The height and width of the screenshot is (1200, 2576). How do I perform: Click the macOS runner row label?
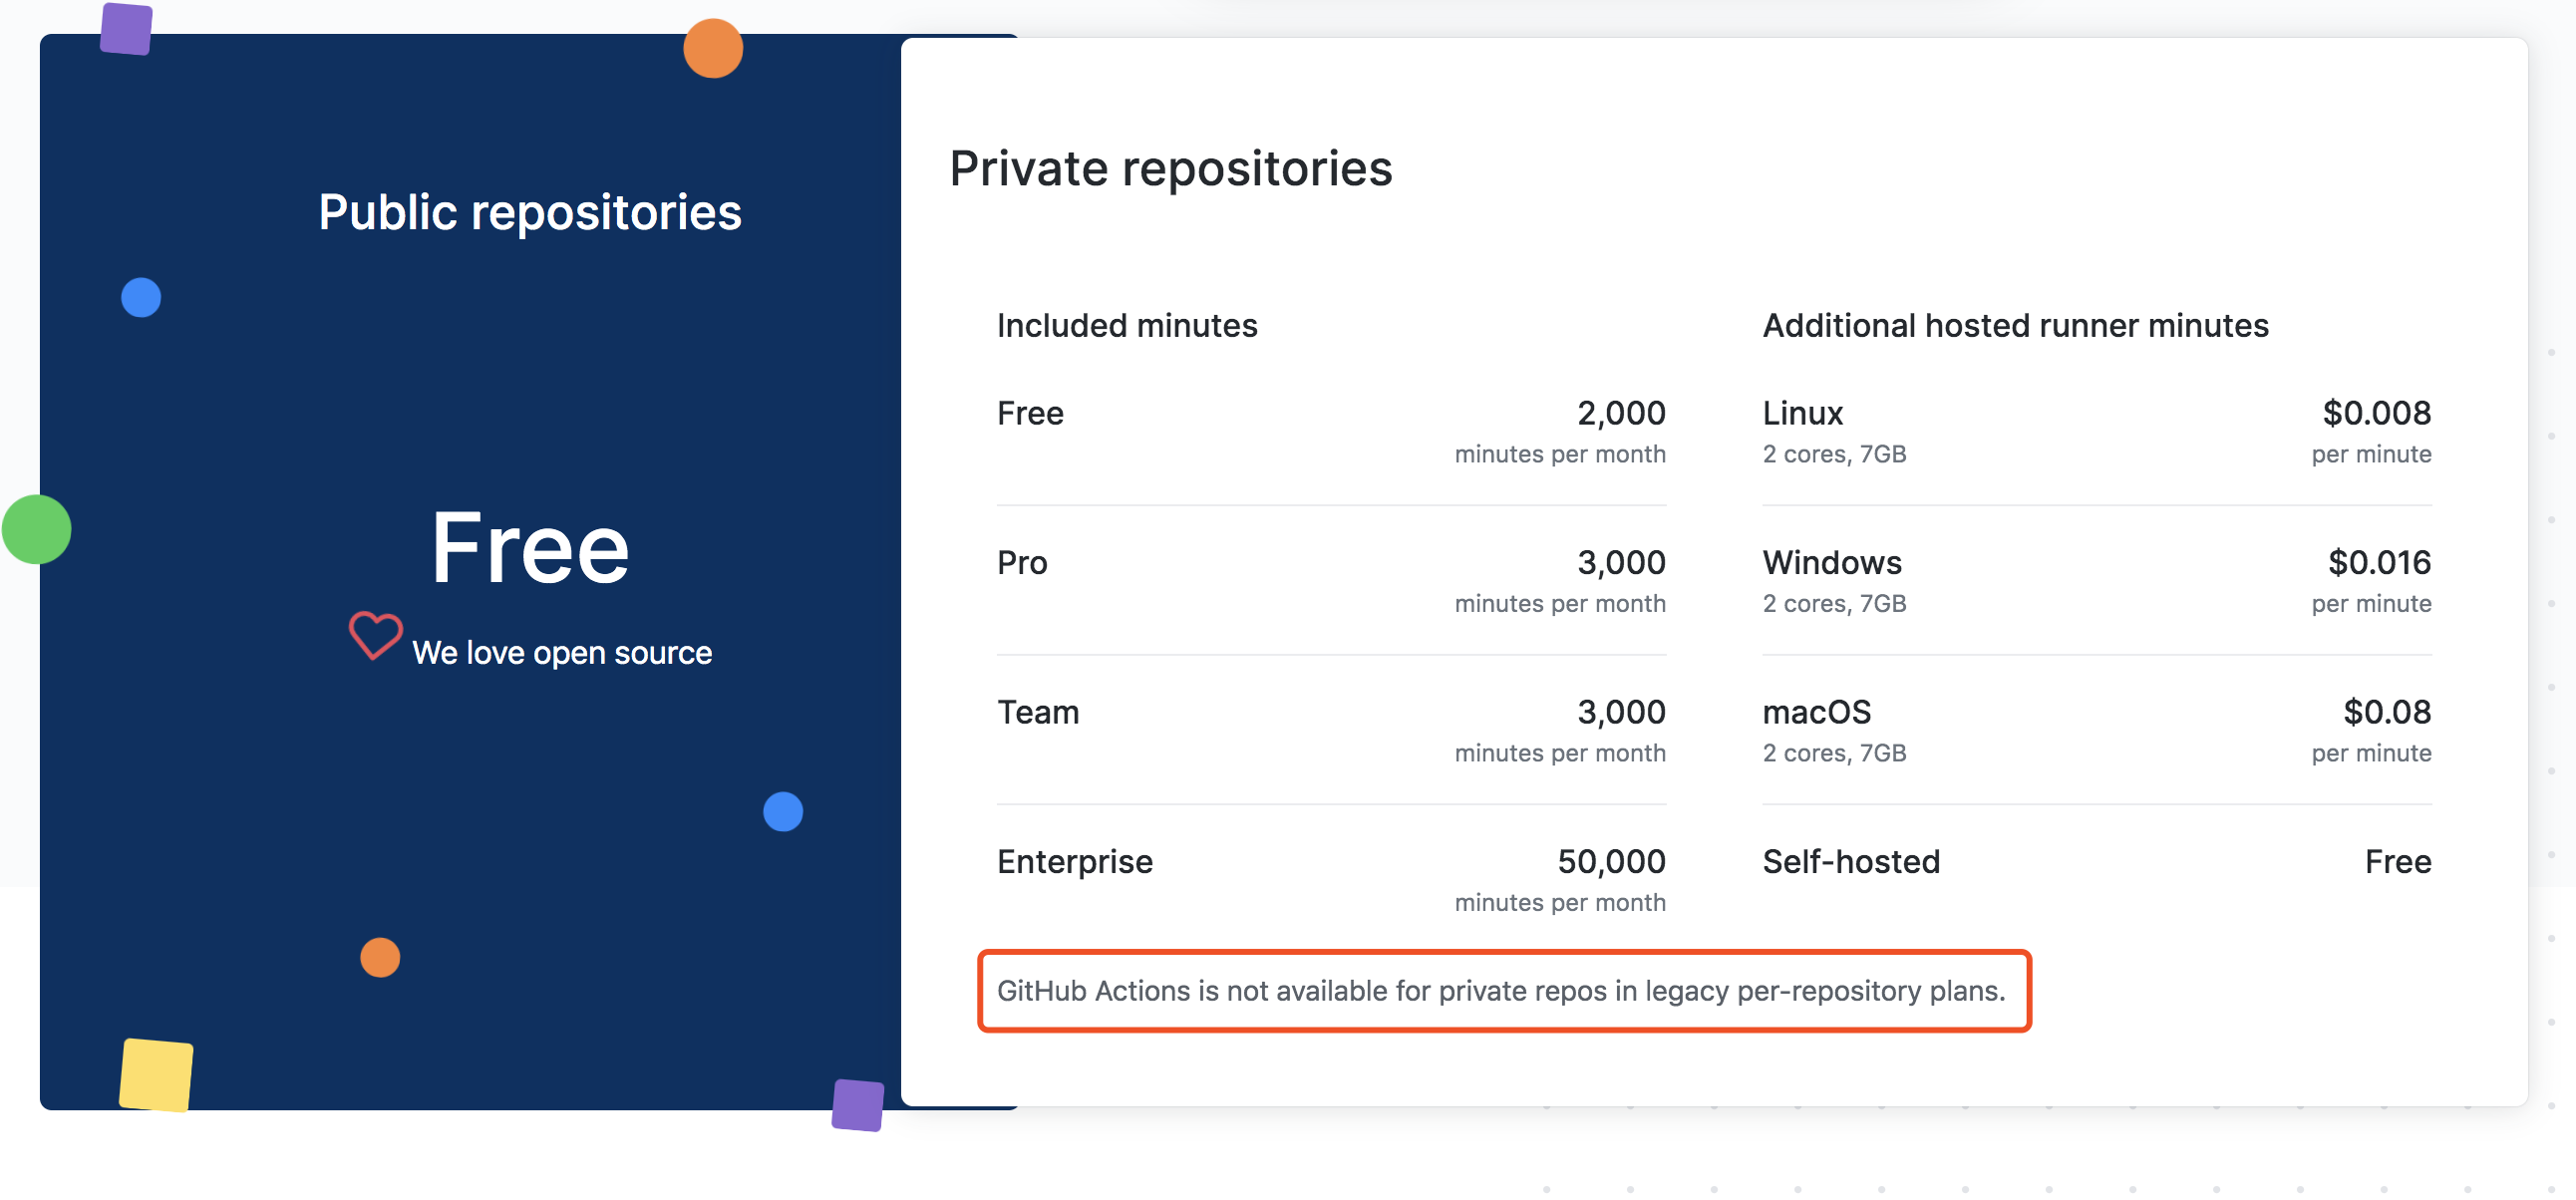[1816, 712]
